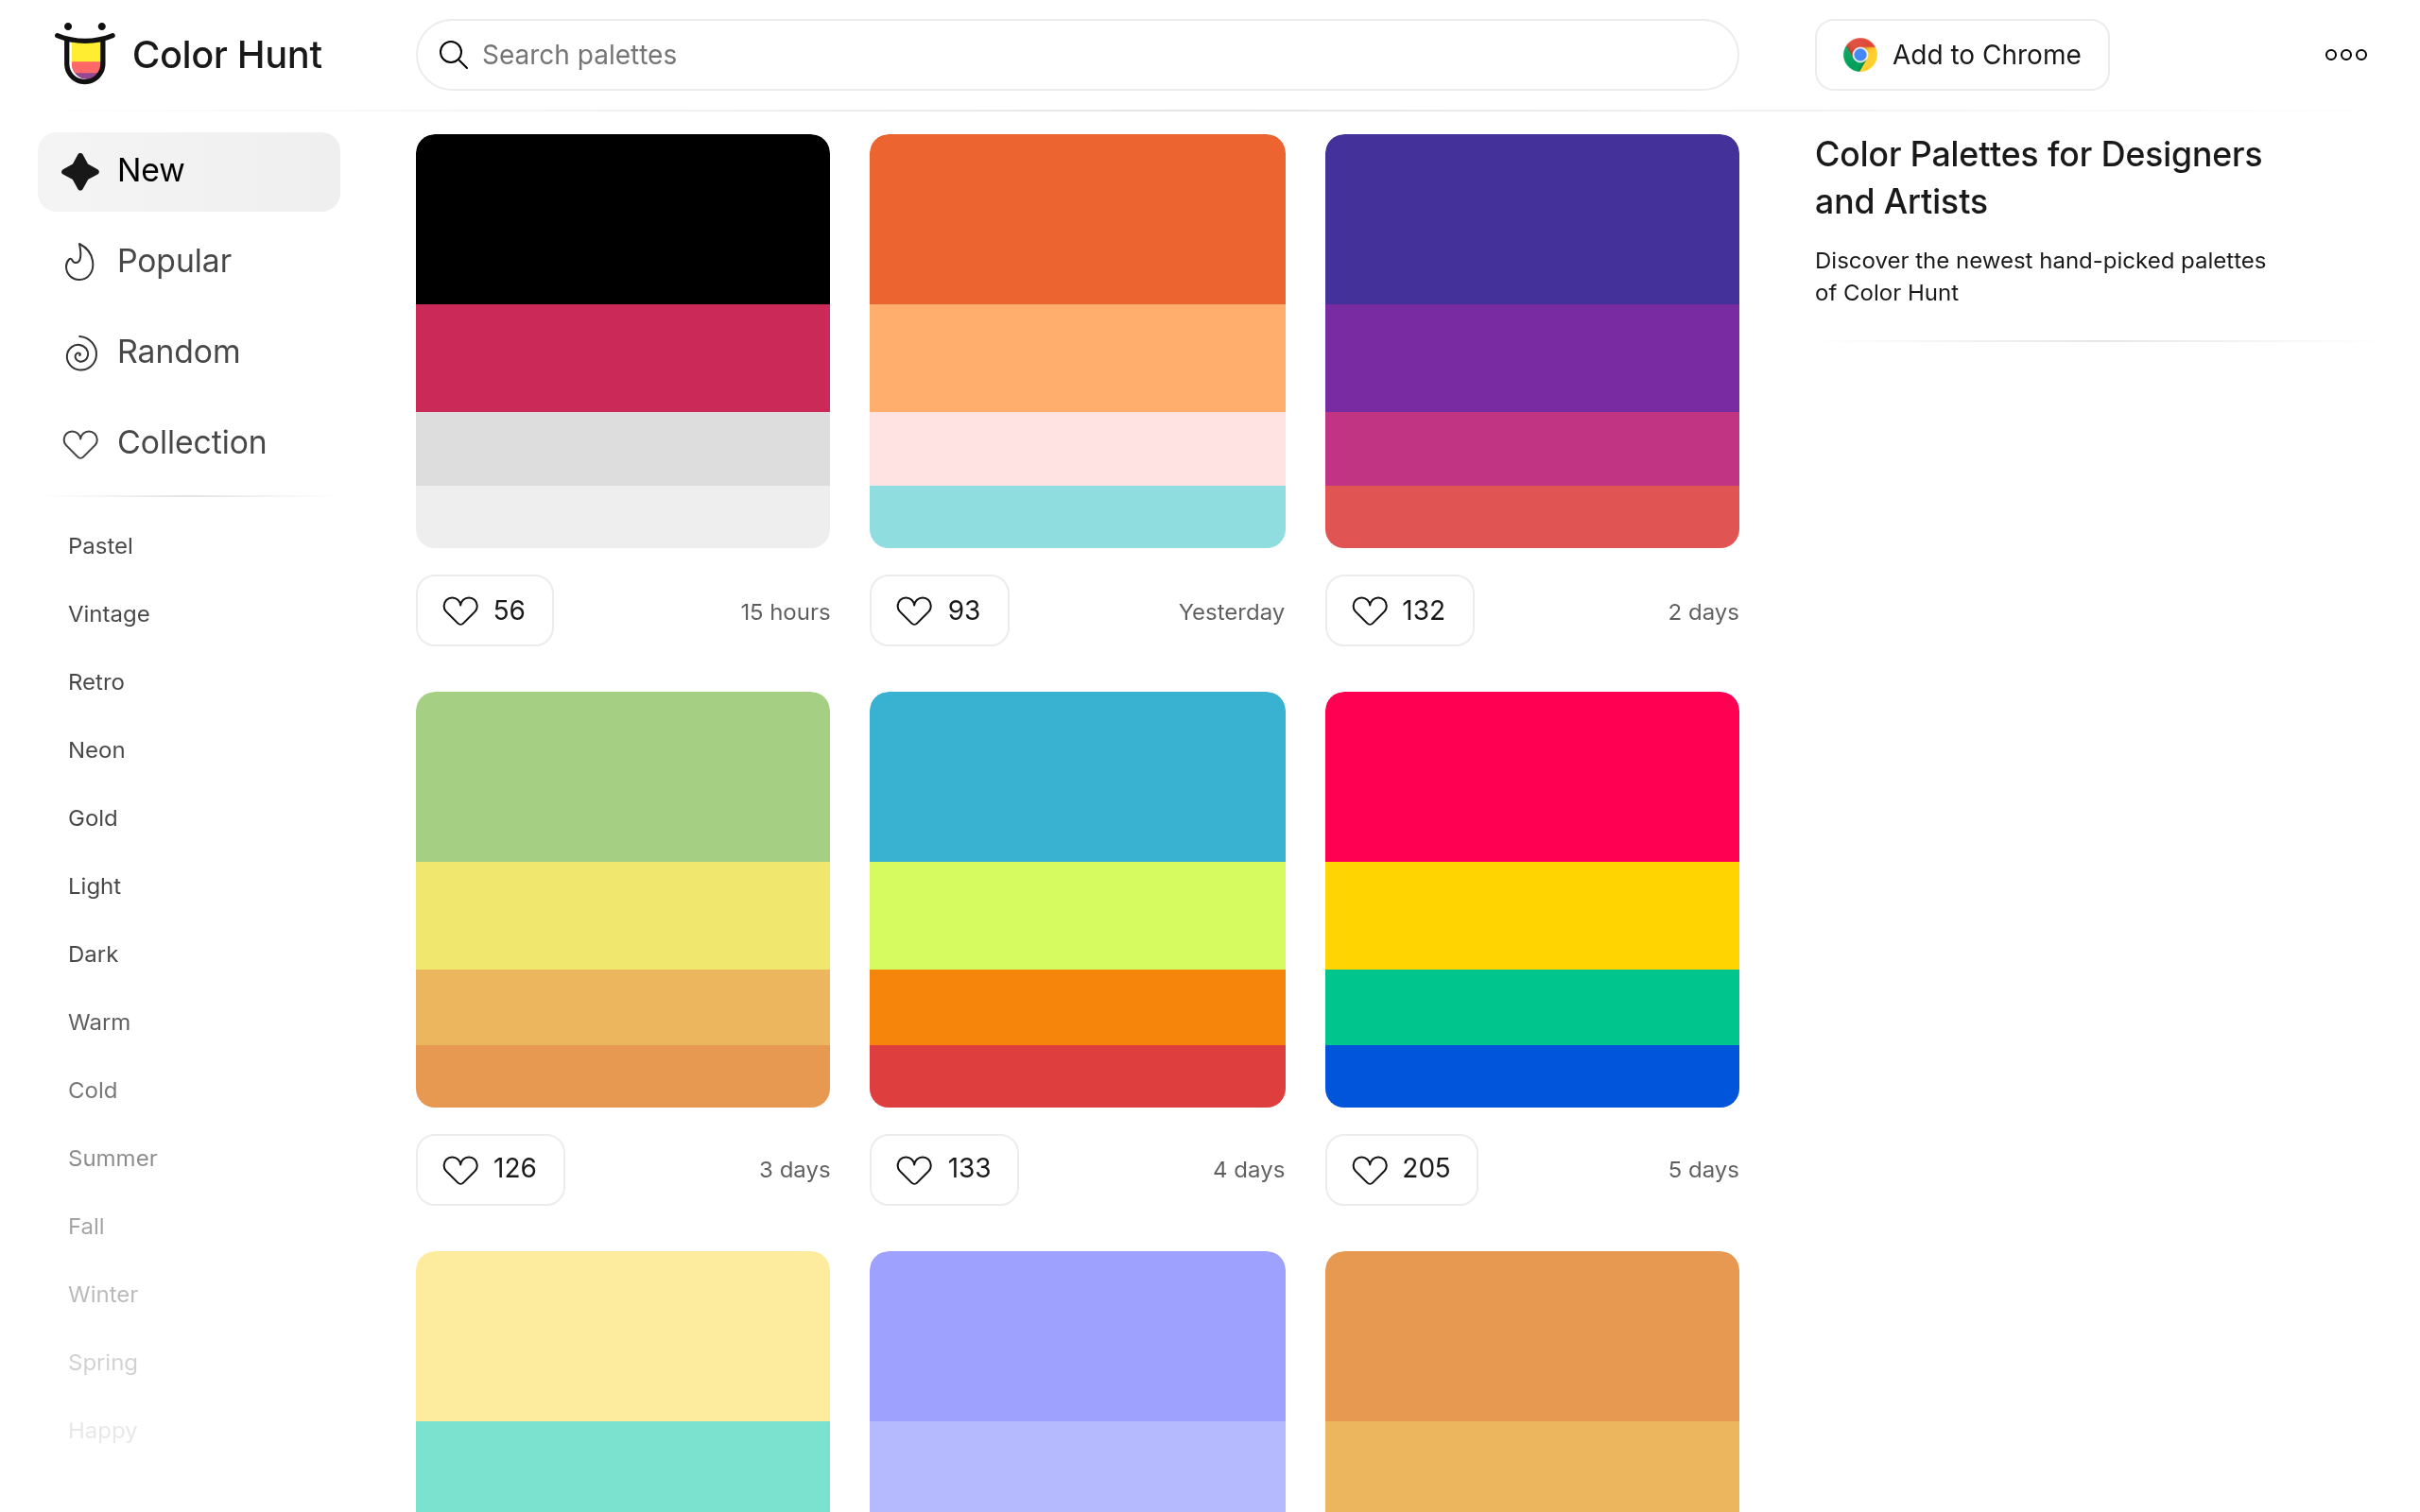Filter by Light tag
Screen dimensions: 2420x1512
[x=94, y=886]
